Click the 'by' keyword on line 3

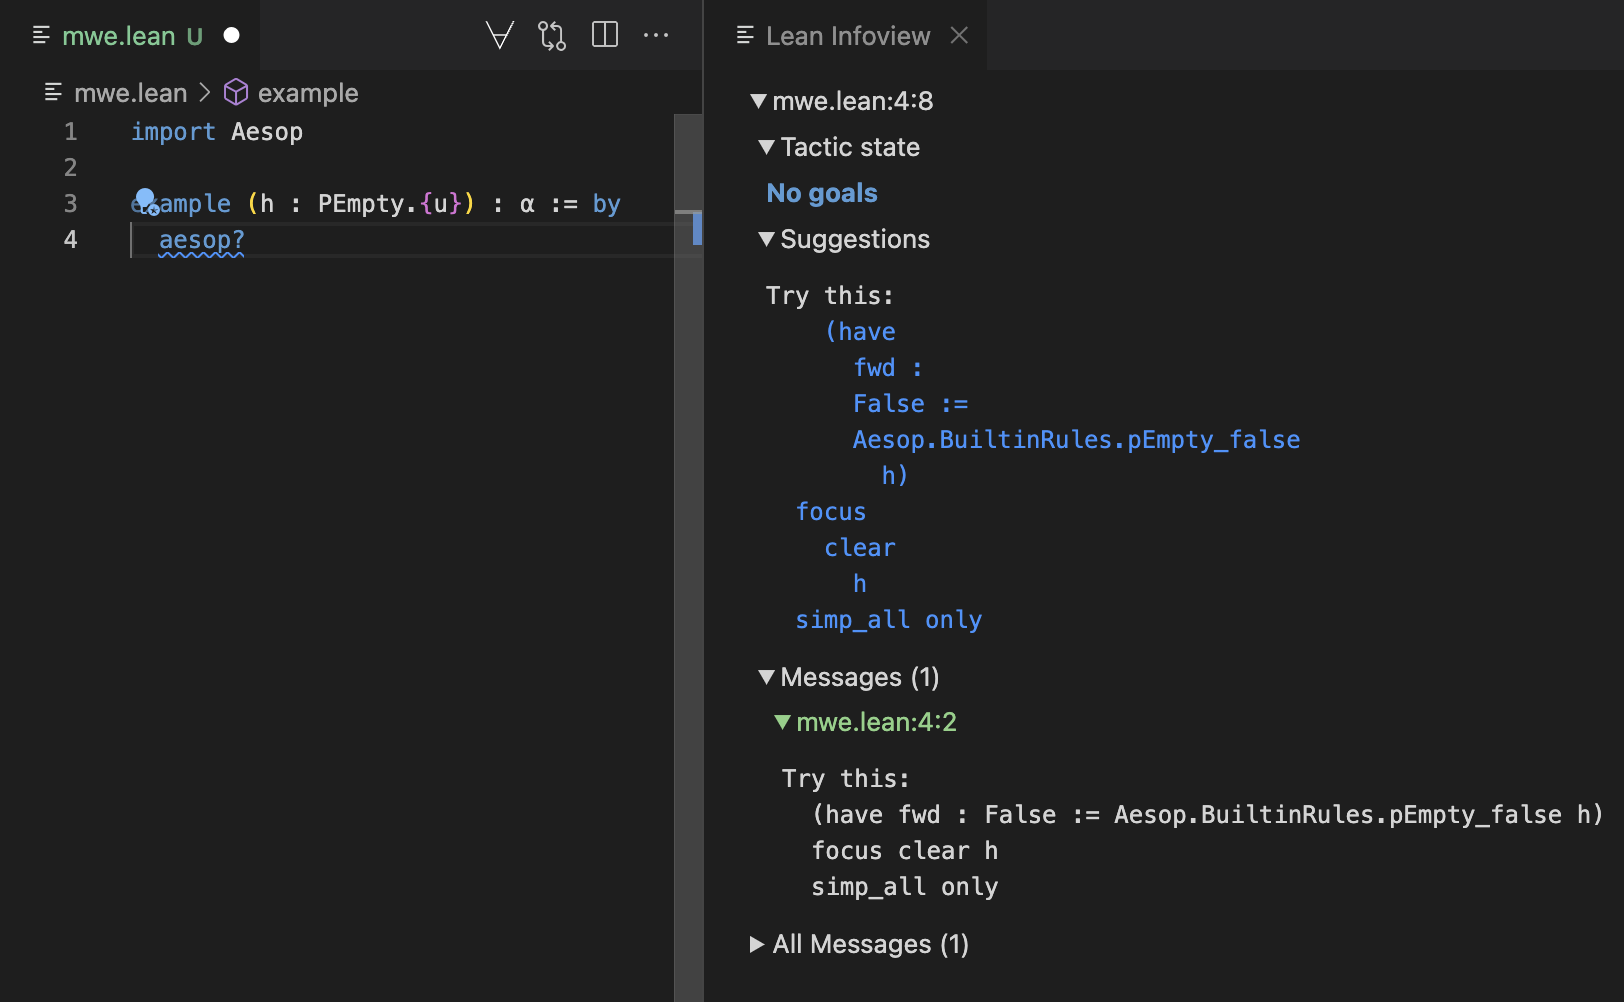click(606, 204)
